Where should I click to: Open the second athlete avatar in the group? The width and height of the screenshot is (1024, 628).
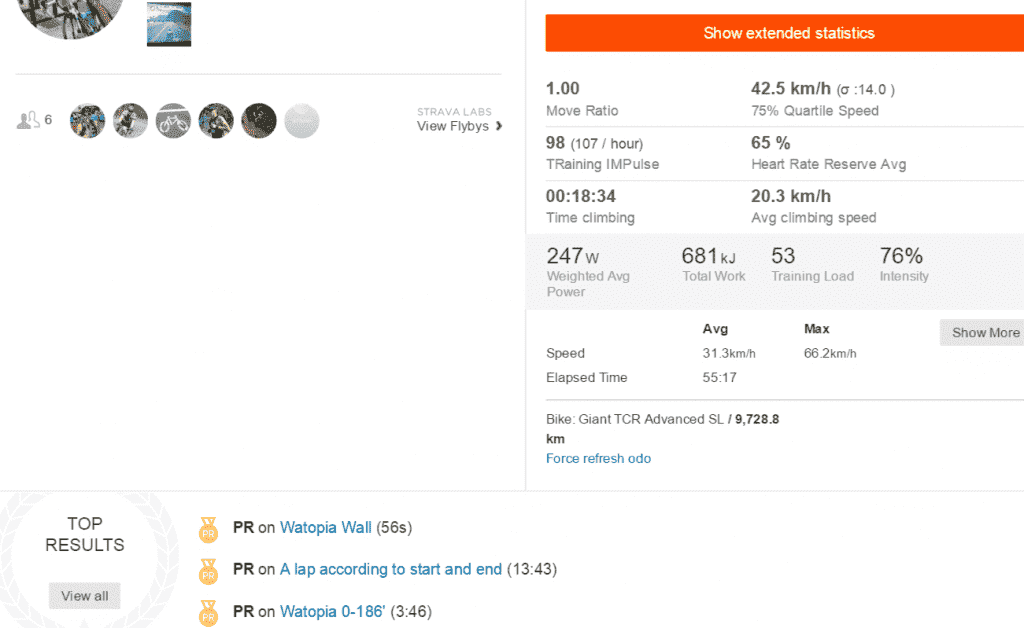tap(131, 121)
